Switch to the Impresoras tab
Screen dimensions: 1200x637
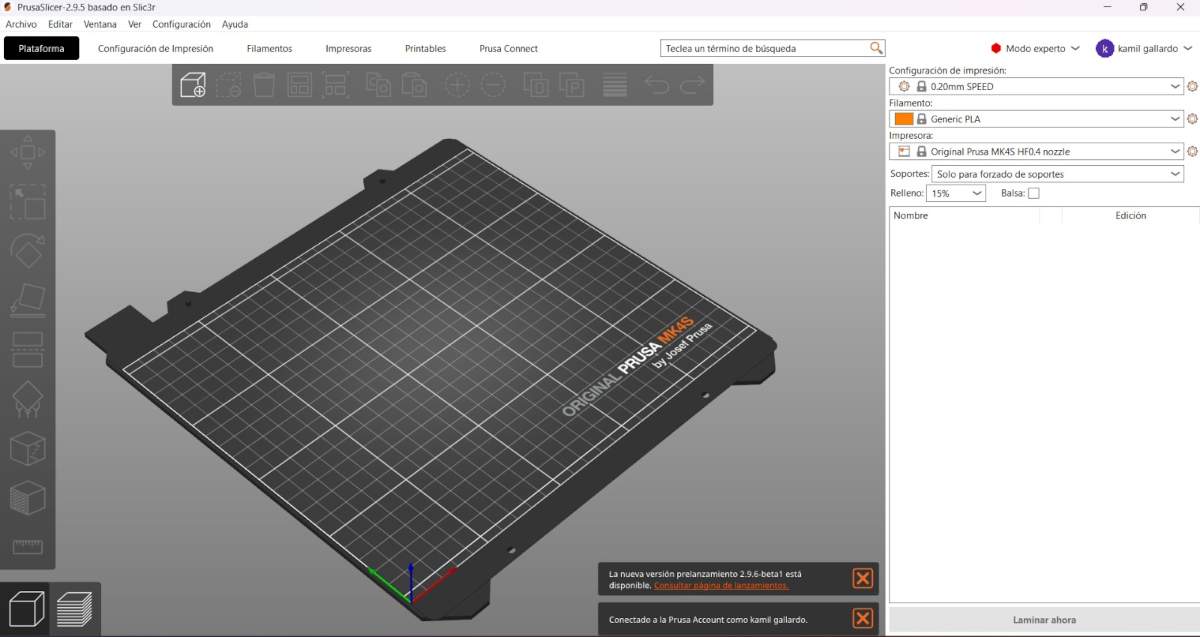348,48
